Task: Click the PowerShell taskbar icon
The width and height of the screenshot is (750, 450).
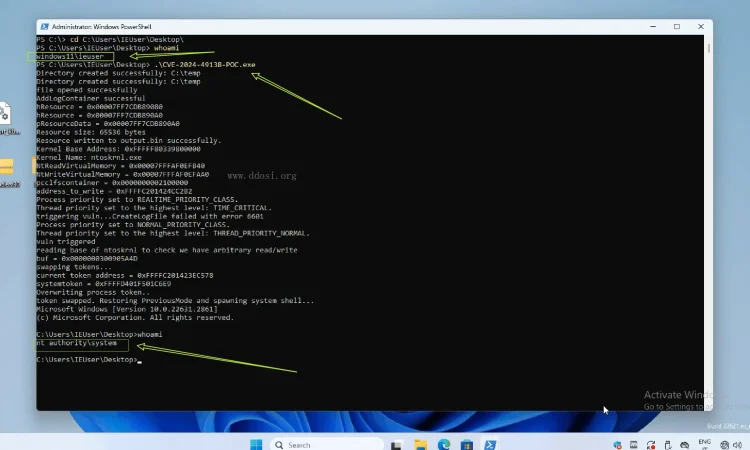Action: pos(490,445)
